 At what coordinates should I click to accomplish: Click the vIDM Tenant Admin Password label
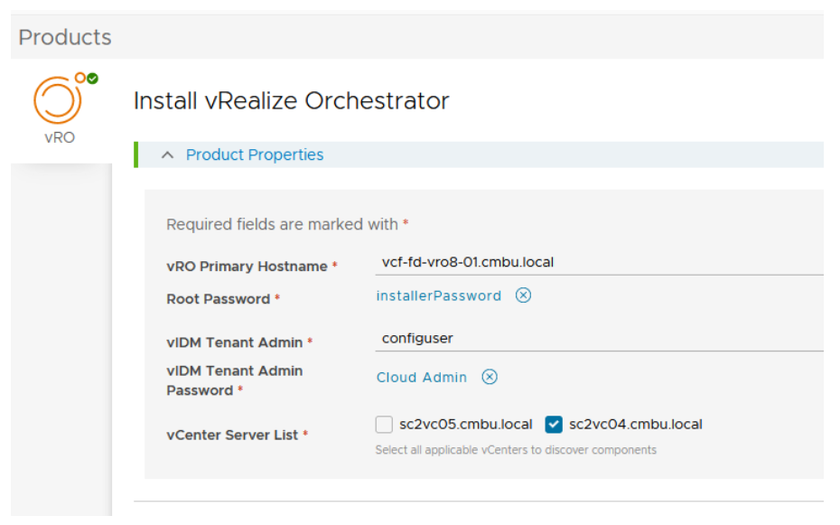tap(234, 380)
